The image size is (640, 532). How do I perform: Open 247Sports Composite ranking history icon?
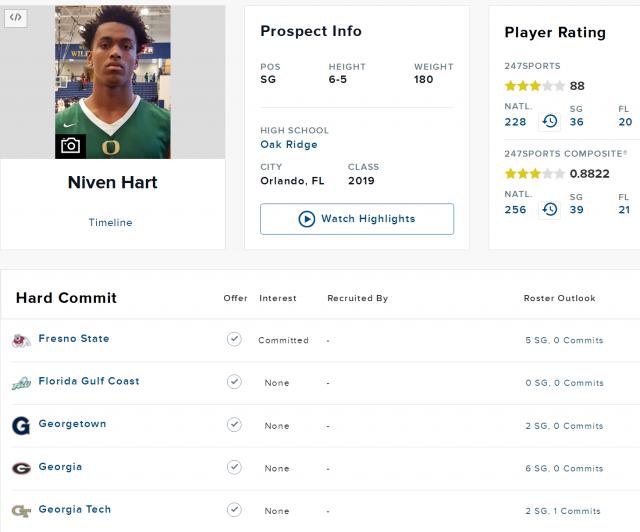[x=549, y=210]
